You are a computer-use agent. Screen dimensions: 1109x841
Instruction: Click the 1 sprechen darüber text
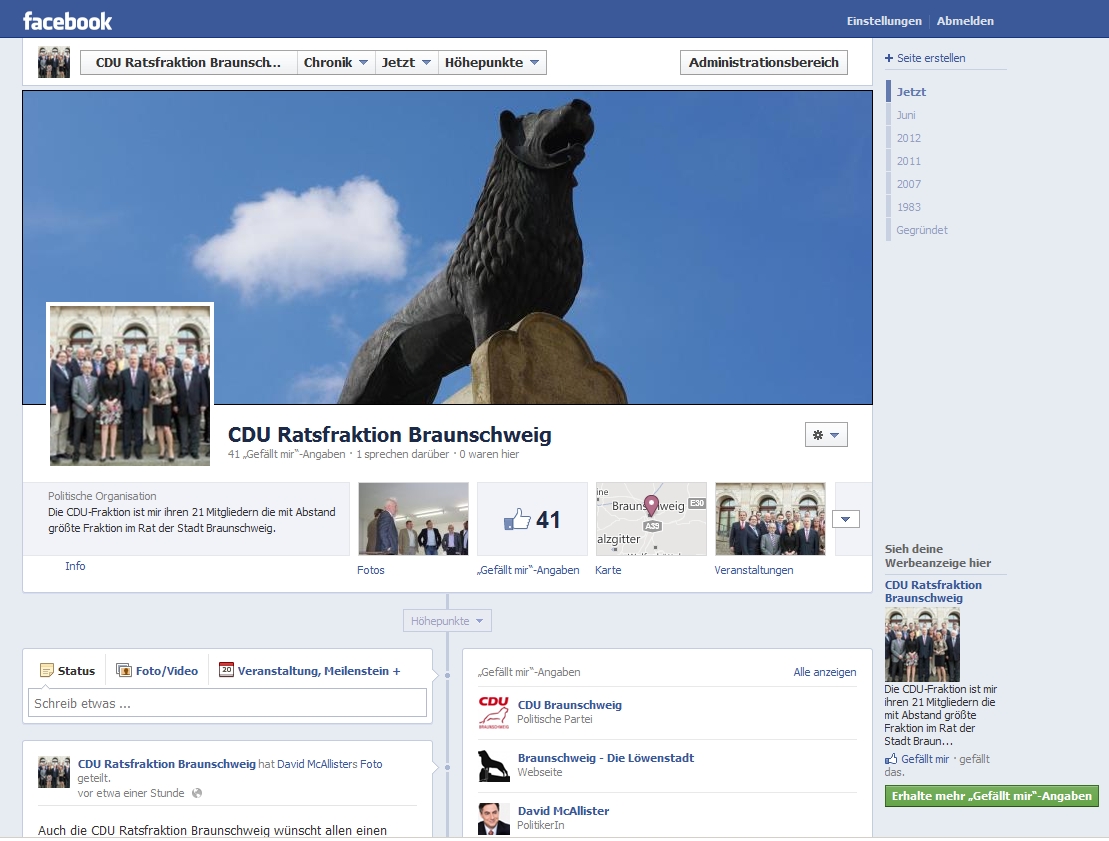tap(402, 454)
